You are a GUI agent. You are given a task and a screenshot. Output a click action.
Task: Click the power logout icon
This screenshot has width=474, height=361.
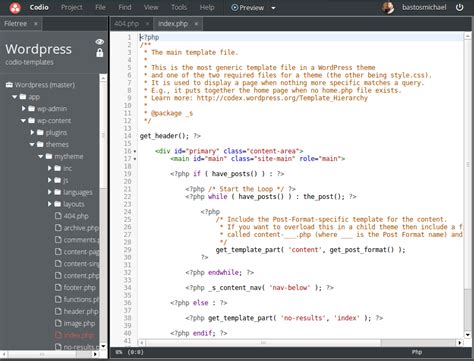[459, 7]
